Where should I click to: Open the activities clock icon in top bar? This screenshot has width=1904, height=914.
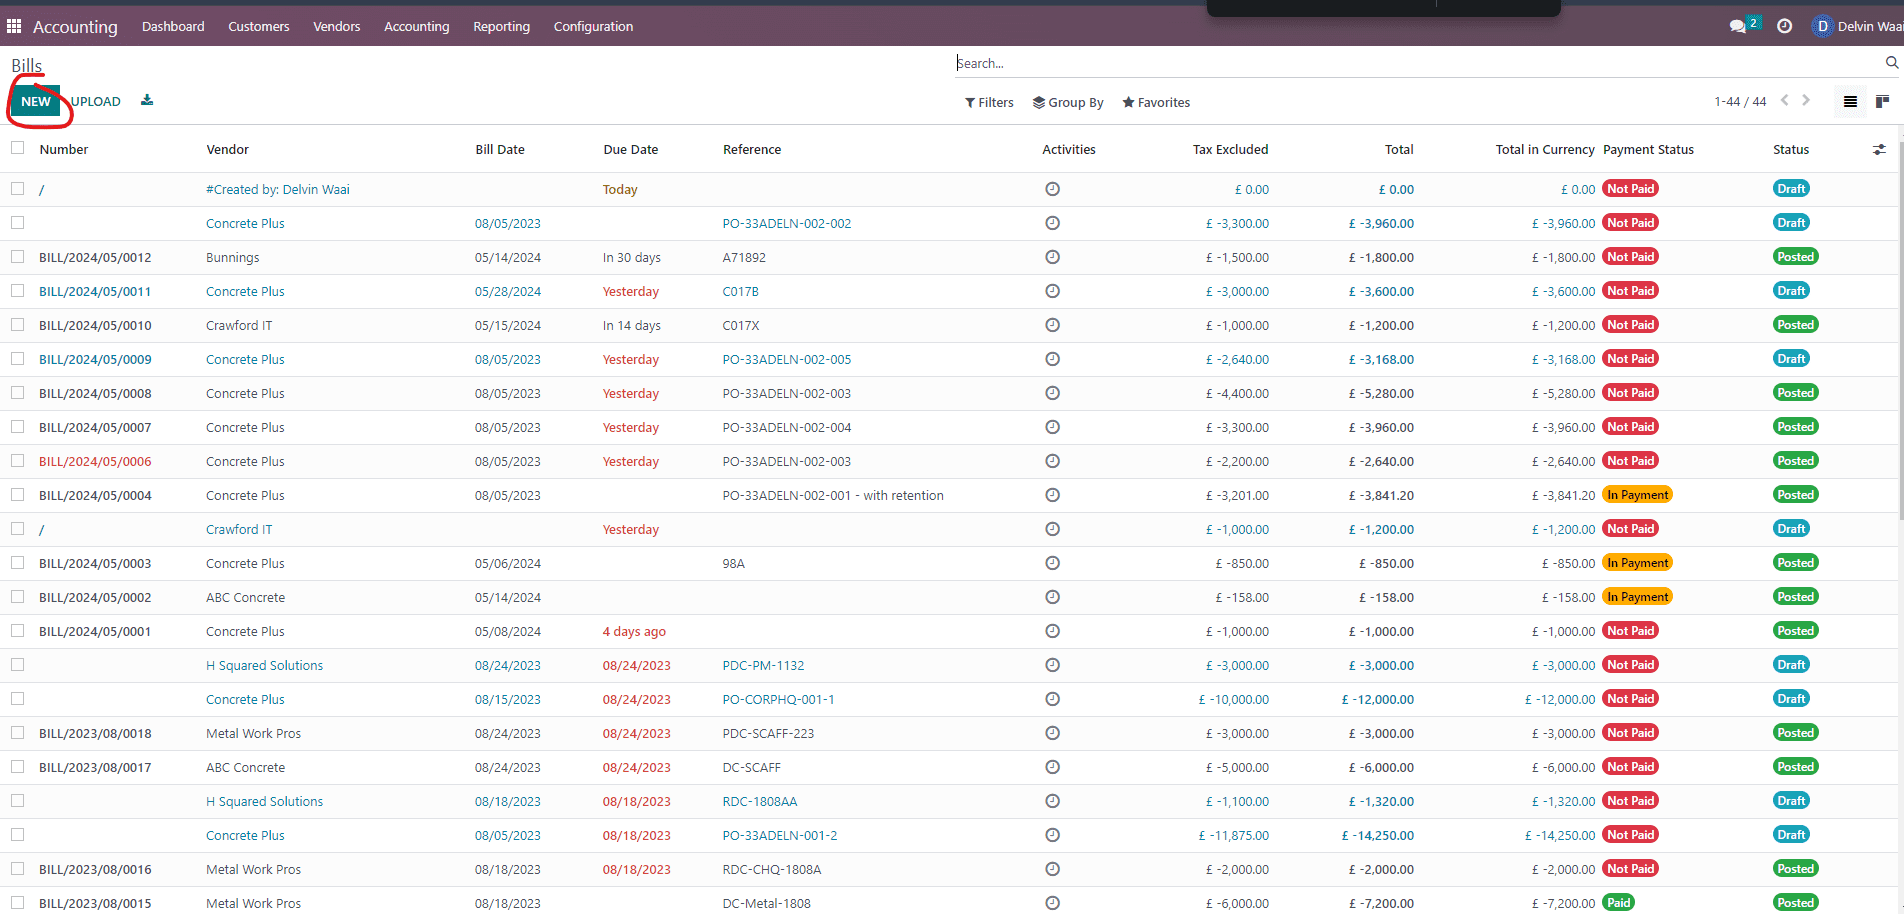(1784, 26)
